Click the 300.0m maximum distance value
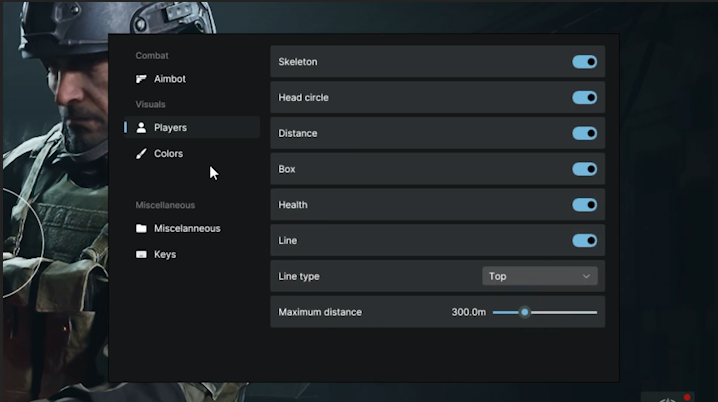 468,312
